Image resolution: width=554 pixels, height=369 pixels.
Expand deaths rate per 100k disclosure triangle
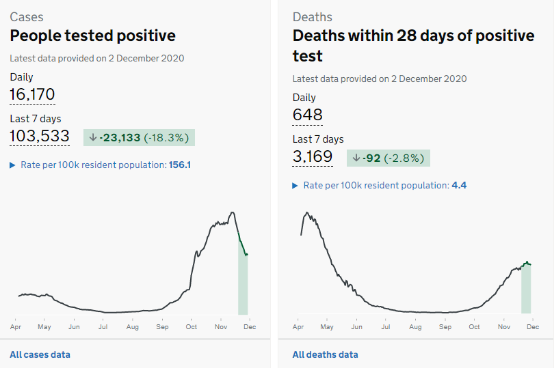click(x=295, y=186)
